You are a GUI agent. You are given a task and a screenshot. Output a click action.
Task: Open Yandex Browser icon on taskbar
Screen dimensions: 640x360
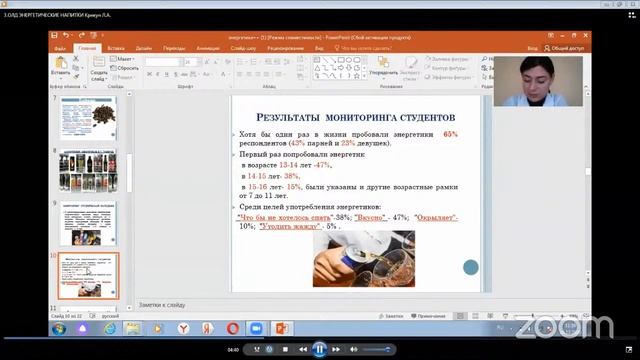click(x=183, y=329)
